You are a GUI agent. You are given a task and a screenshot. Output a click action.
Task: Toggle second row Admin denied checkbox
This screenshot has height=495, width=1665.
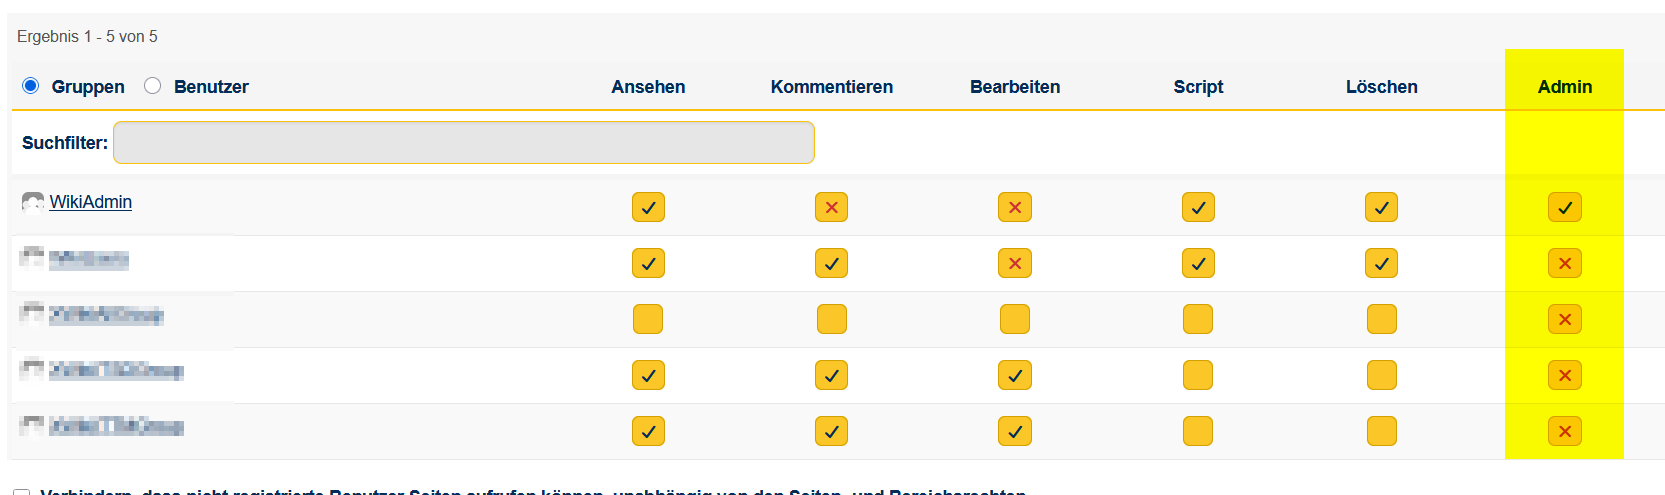click(x=1564, y=263)
